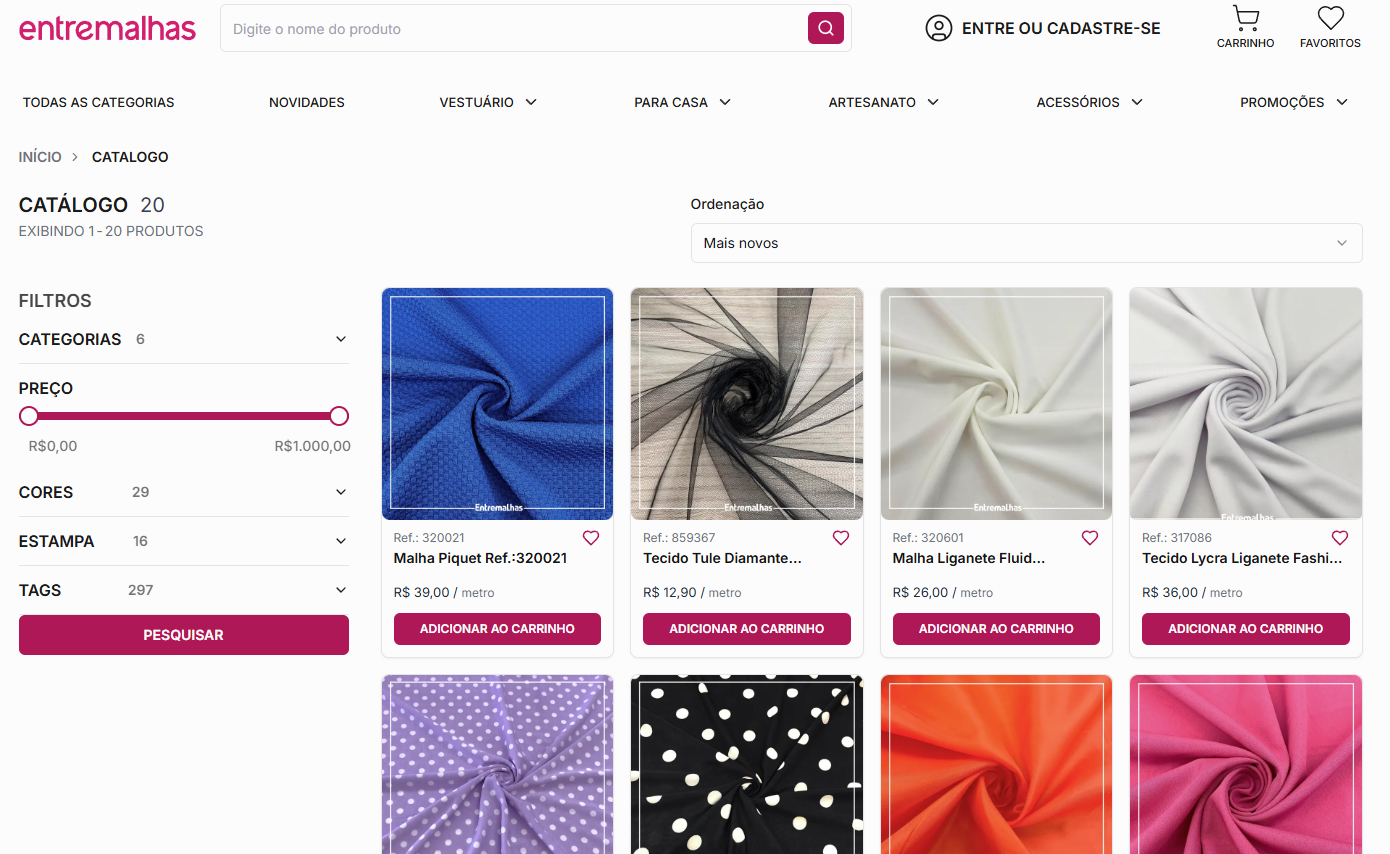Screen dimensions: 1390x854
Task: Add Malha Piquet Ref.:320021 to cart
Action: point(497,629)
